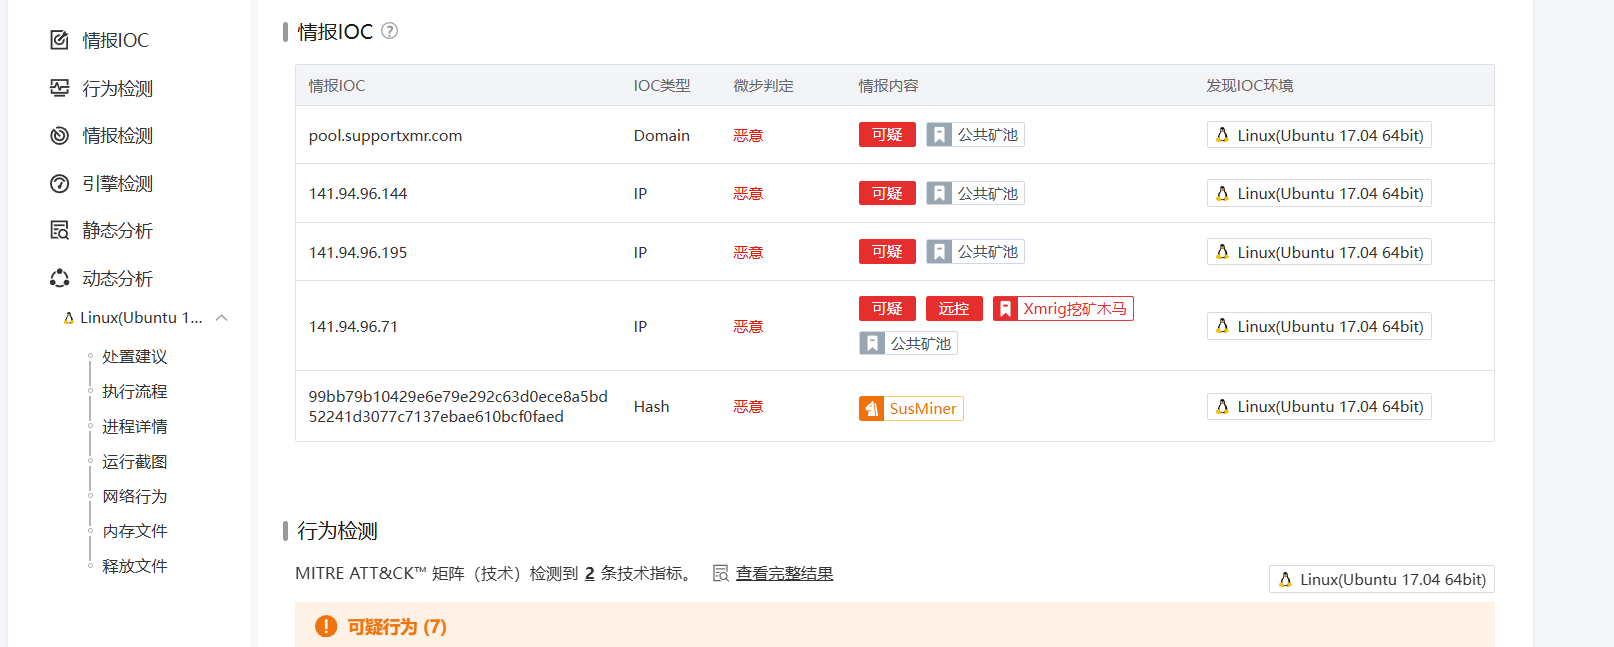The image size is (1614, 647).
Task: Open 行为检测 in the sidebar
Action: click(117, 88)
